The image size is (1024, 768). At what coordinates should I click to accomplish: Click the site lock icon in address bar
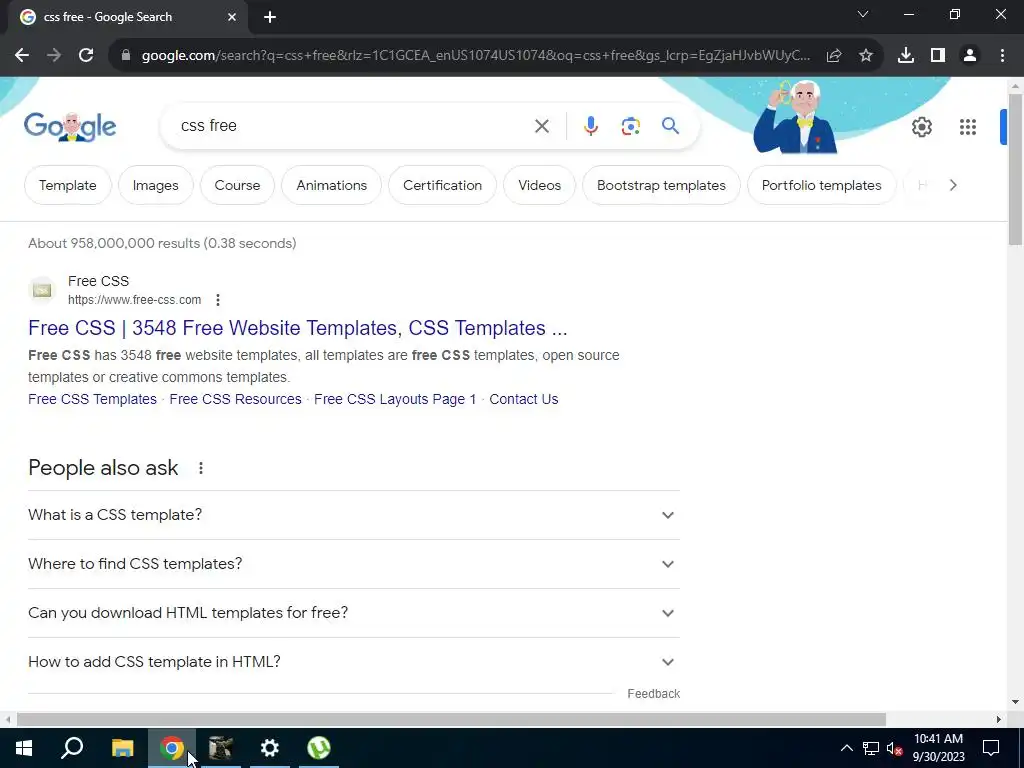(126, 56)
